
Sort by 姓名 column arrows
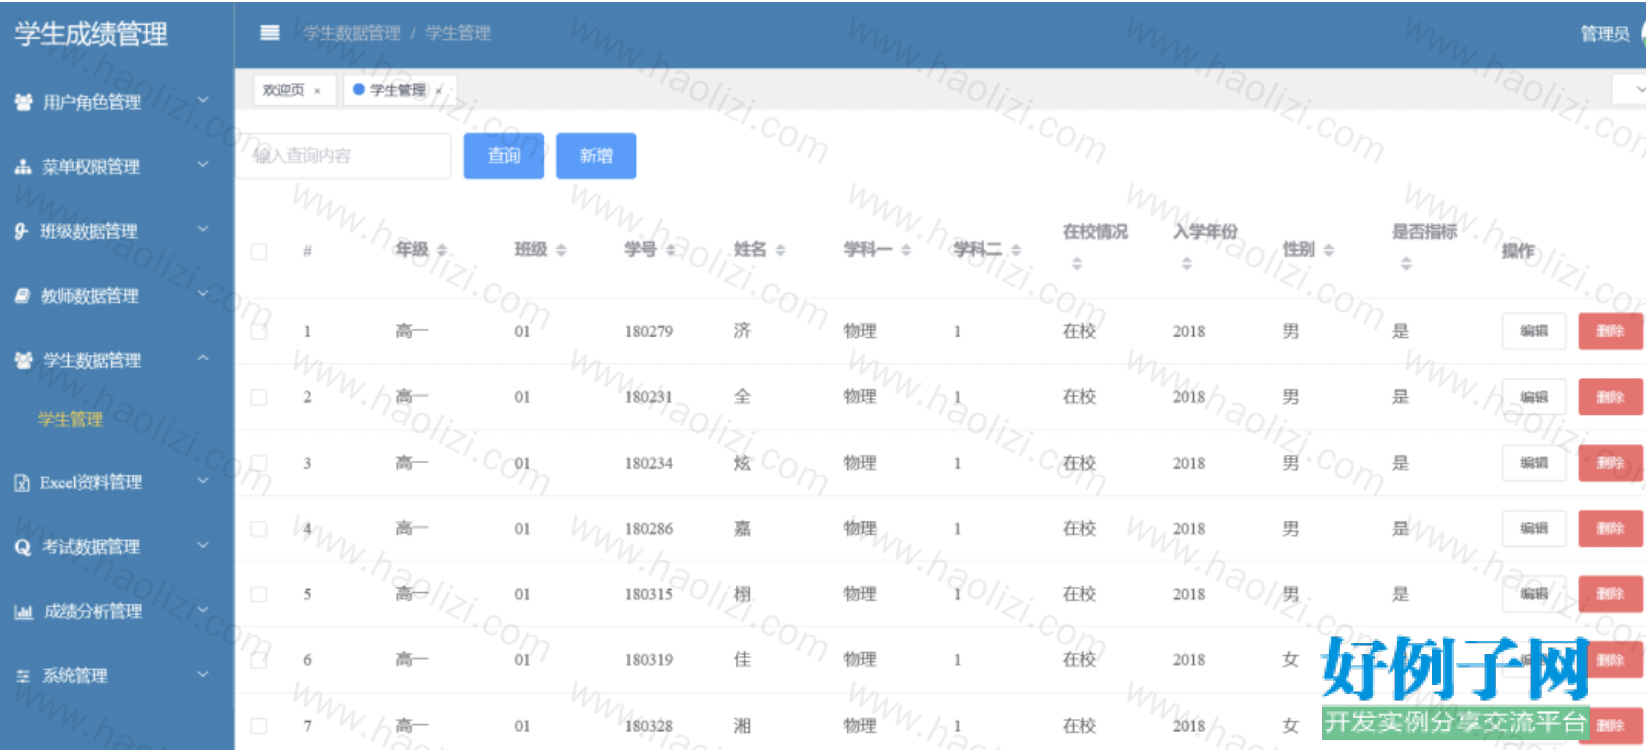(780, 250)
